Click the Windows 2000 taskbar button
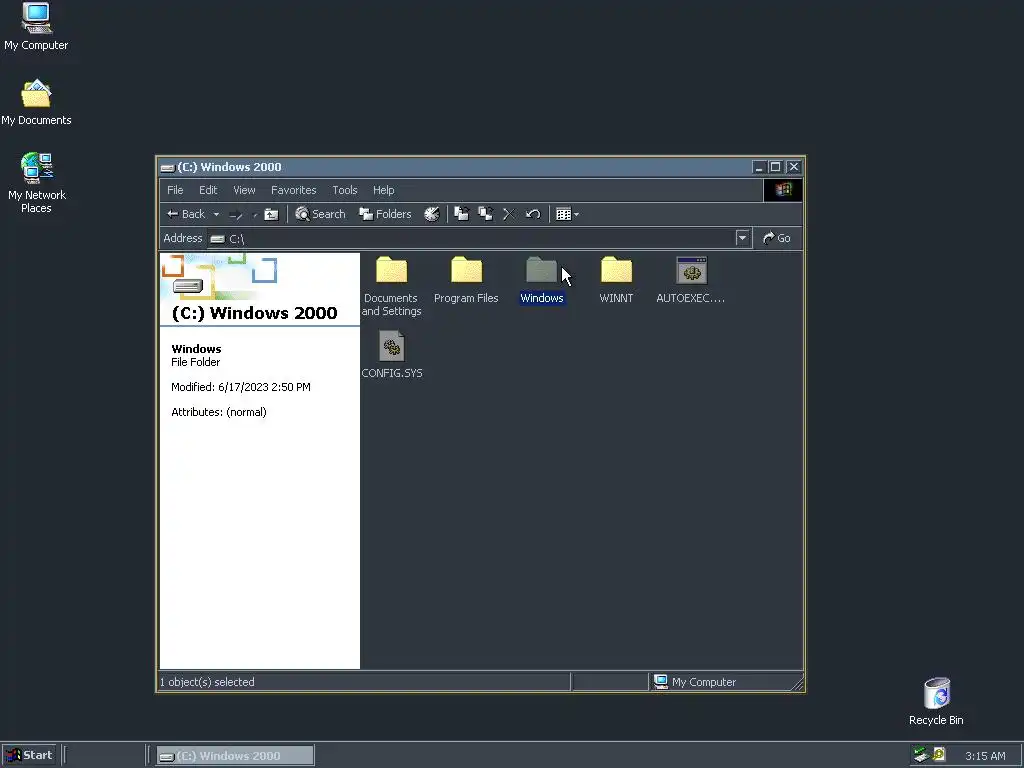Image resolution: width=1024 pixels, height=768 pixels. coord(235,756)
